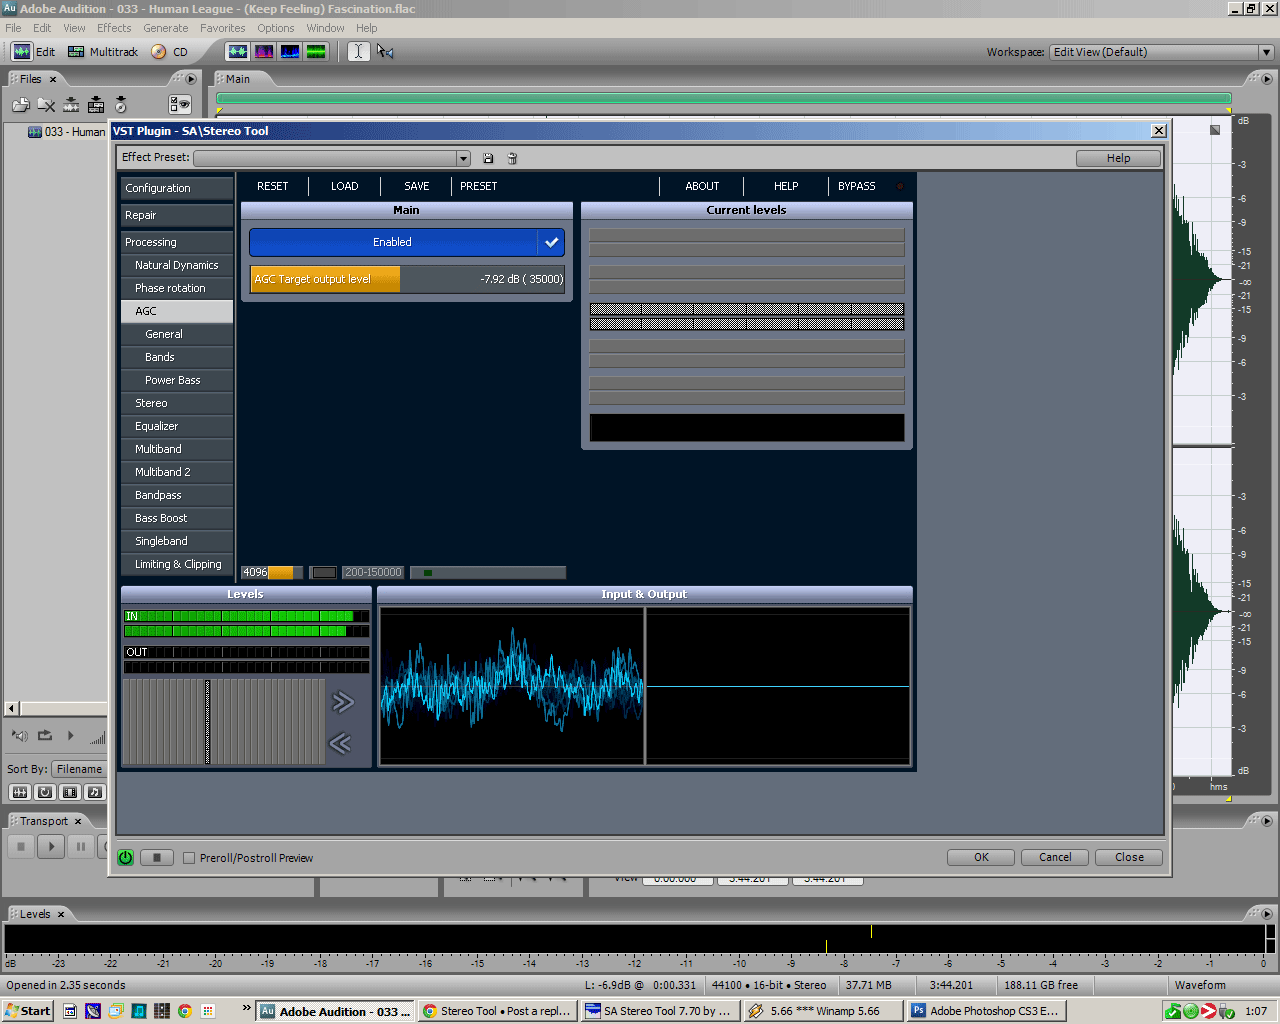Screen dimensions: 1280x1024
Task: Open the Effects menu
Action: pos(114,28)
